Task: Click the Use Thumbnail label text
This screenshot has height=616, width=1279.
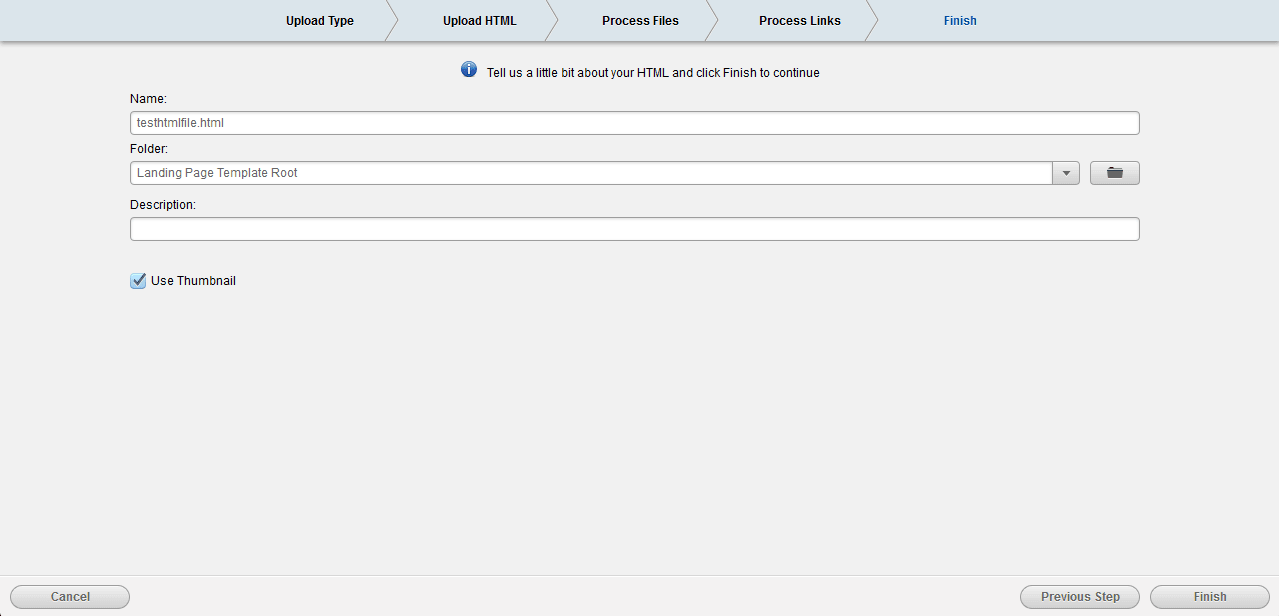Action: (x=192, y=280)
